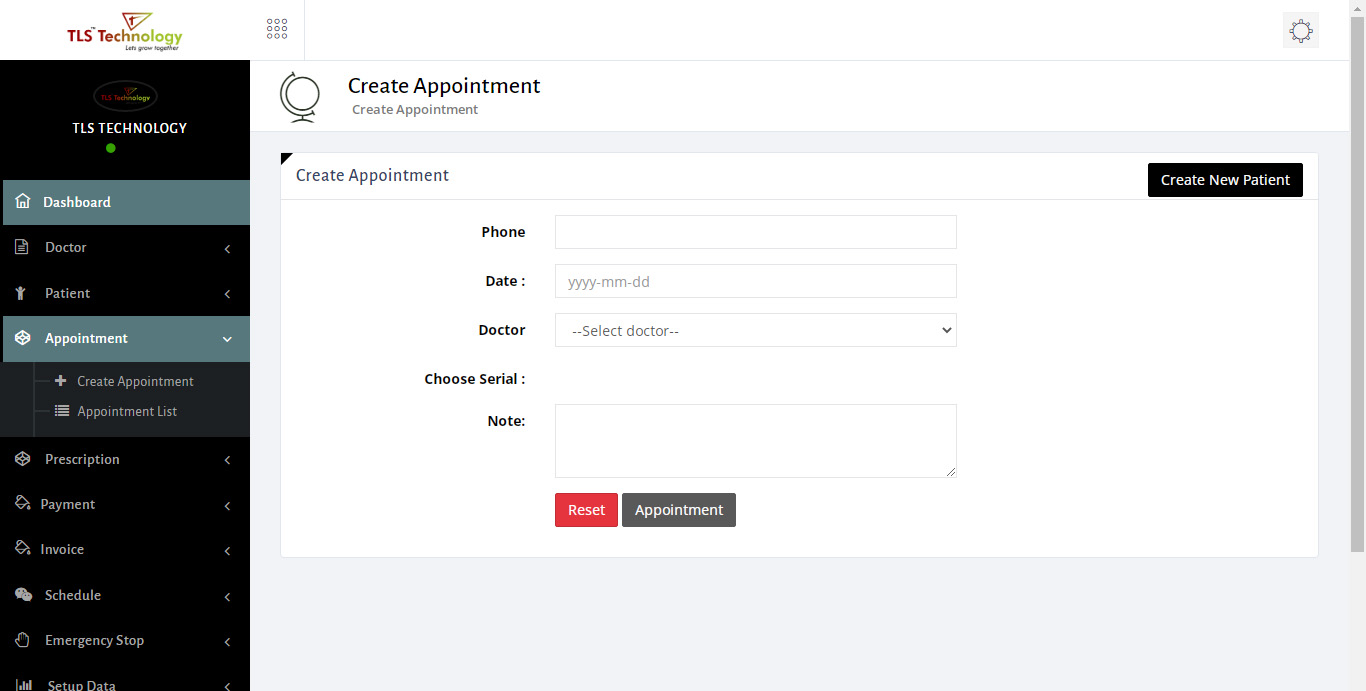This screenshot has height=691, width=1366.
Task: Open the settings gear icon top right
Action: (x=1300, y=31)
